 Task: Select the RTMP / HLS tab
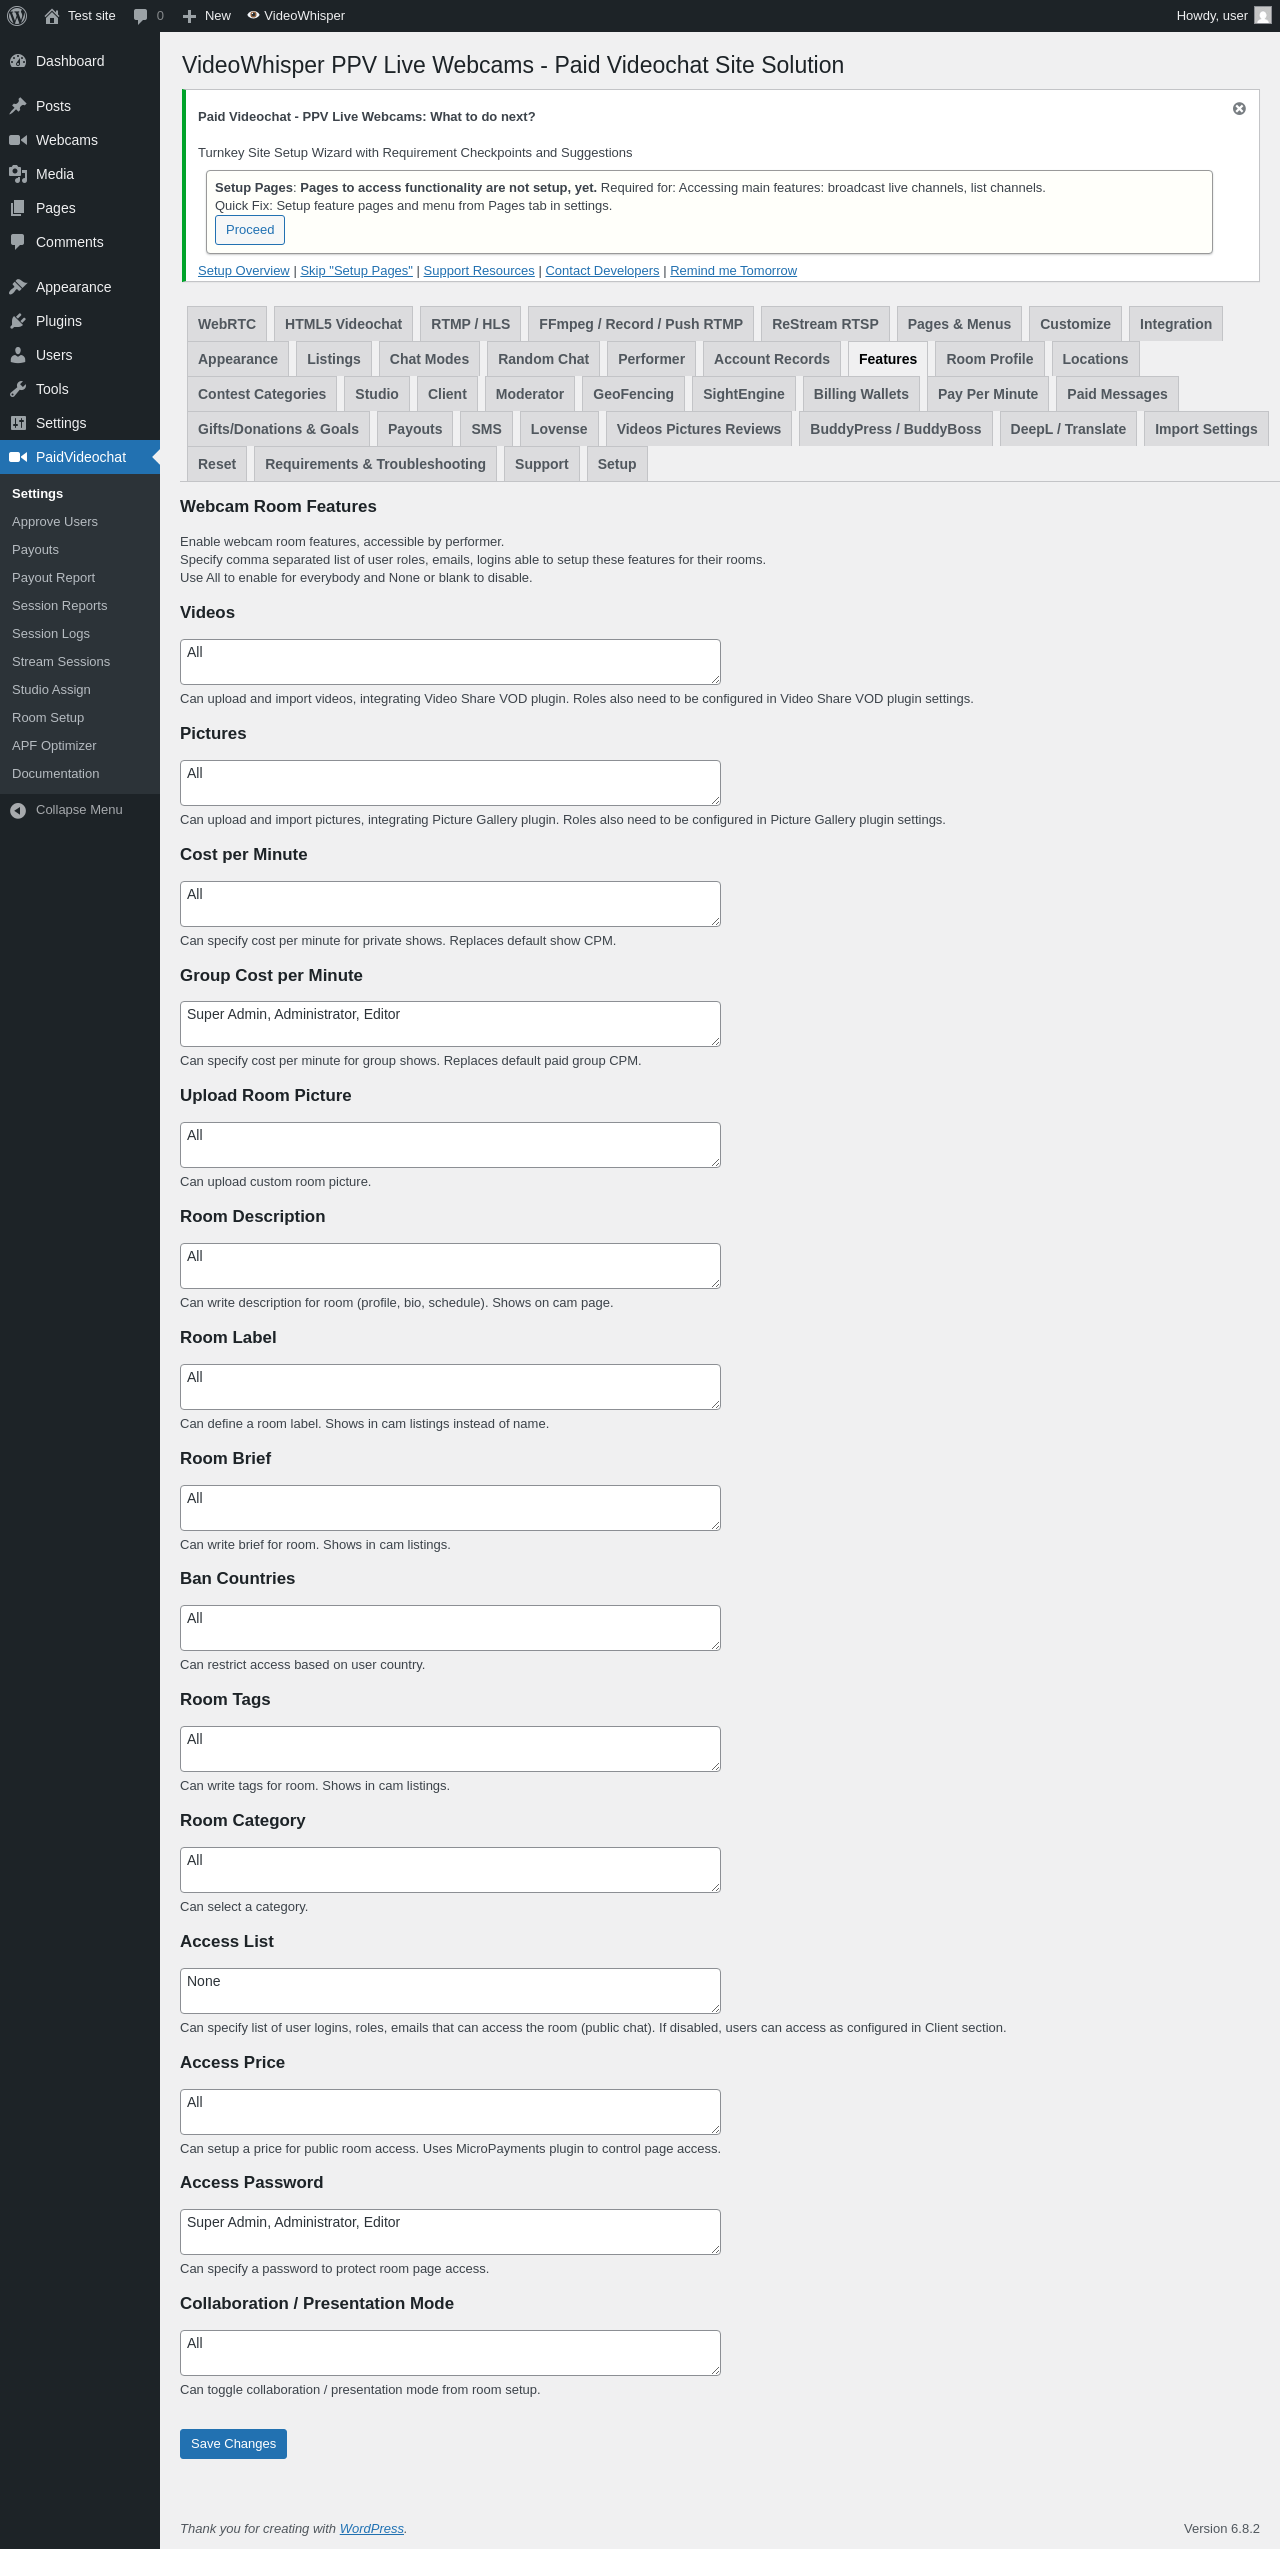coord(470,324)
